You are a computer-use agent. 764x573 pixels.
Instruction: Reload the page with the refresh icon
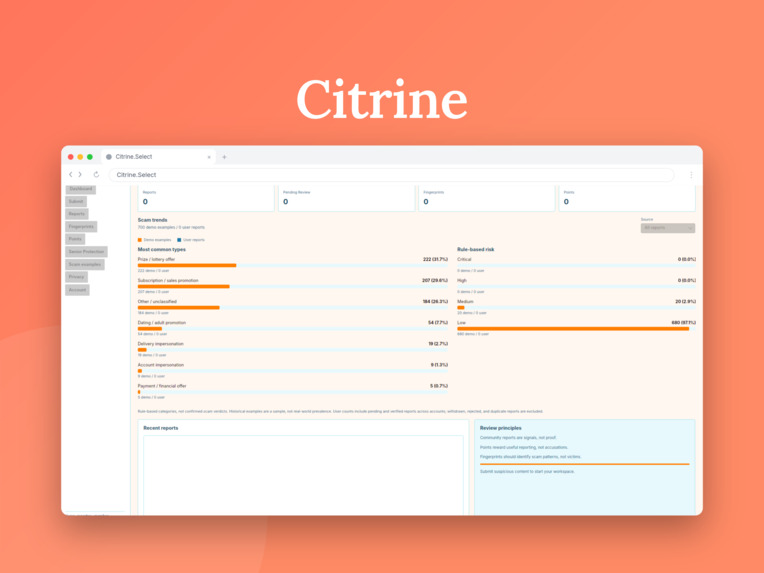[x=96, y=174]
